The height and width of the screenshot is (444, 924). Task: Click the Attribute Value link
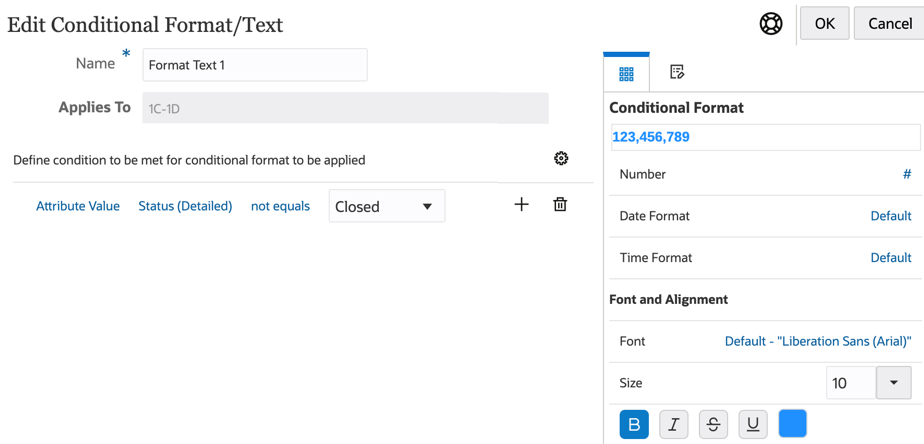point(78,206)
